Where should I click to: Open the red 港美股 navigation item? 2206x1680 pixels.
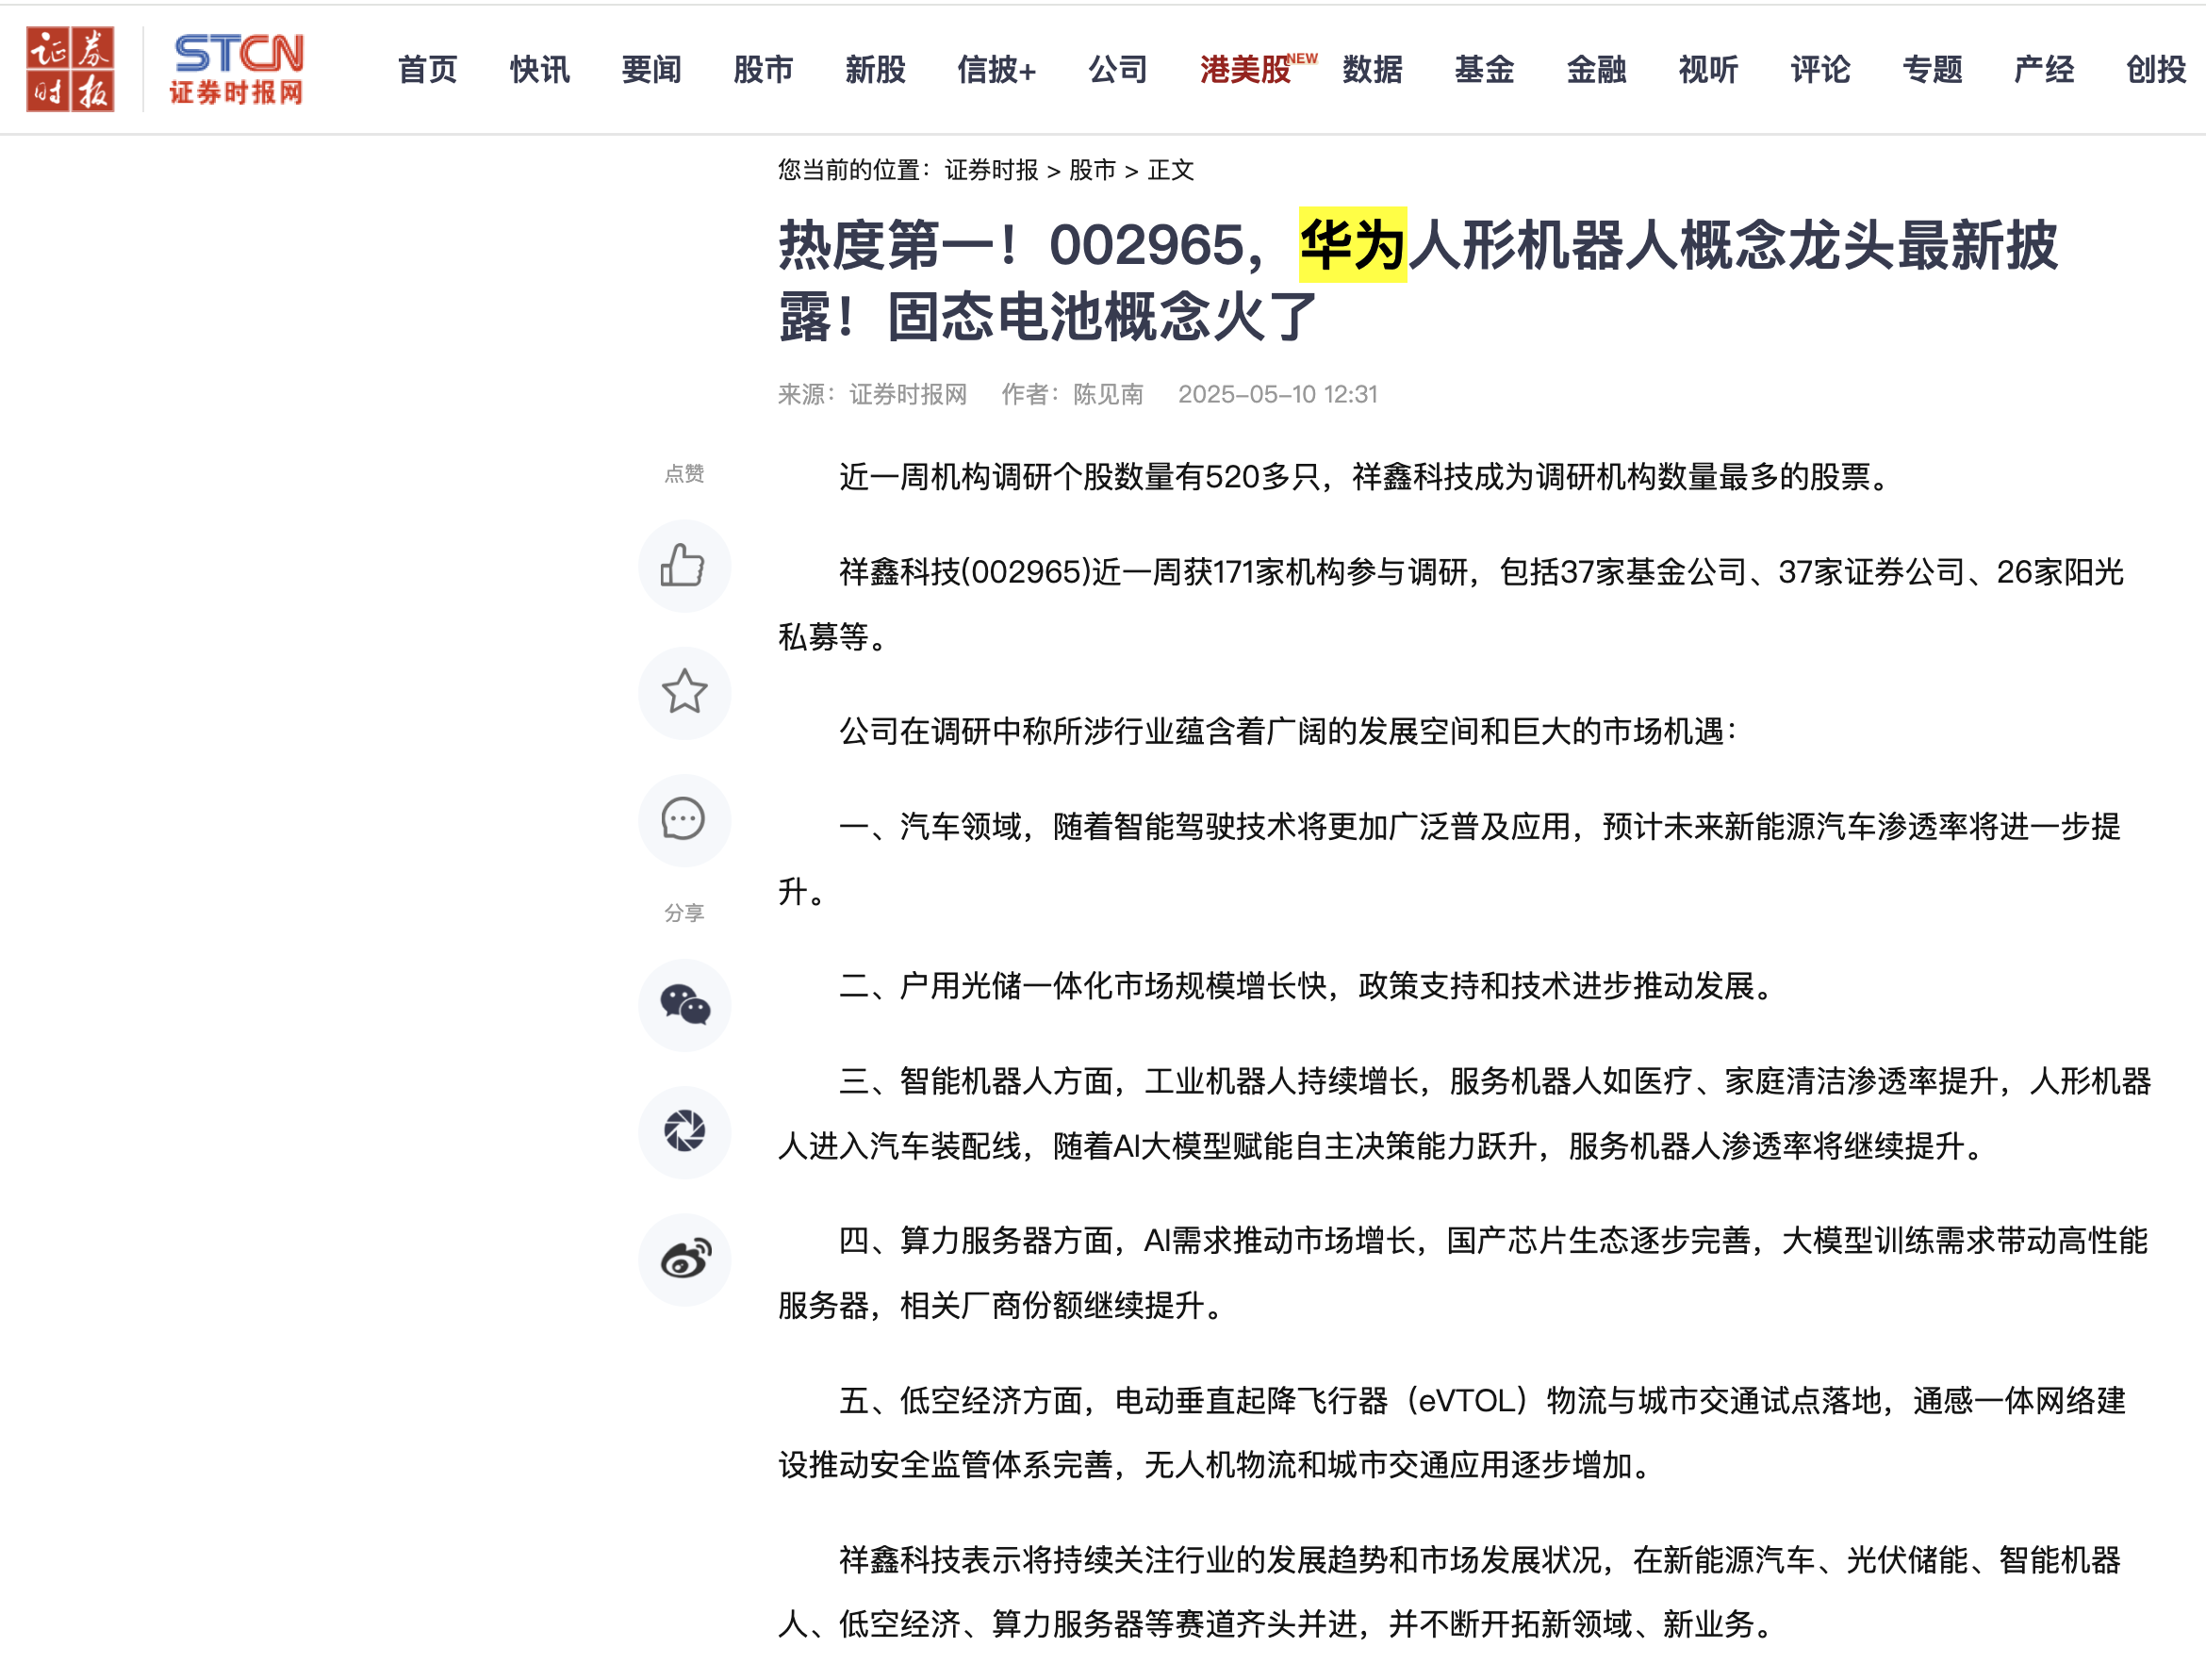[x=1245, y=69]
